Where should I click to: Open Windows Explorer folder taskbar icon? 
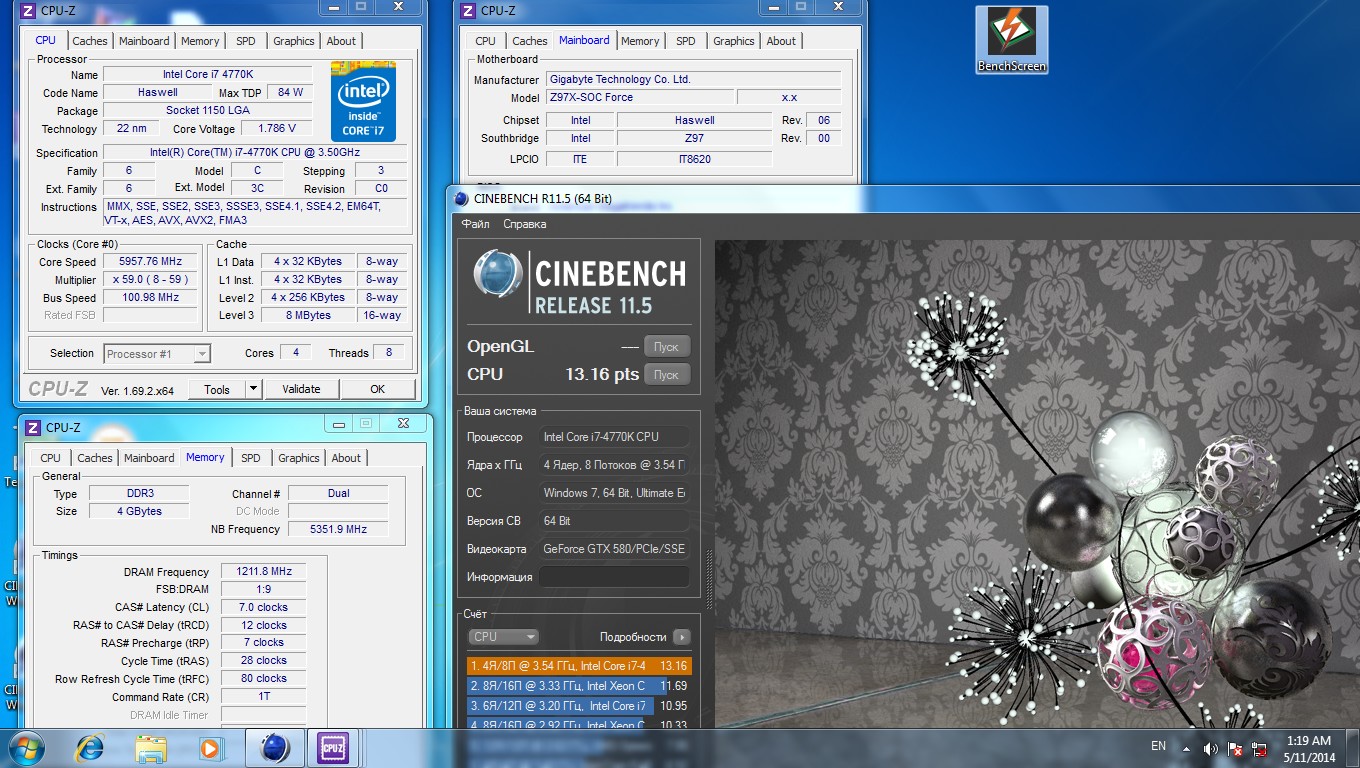coord(151,748)
